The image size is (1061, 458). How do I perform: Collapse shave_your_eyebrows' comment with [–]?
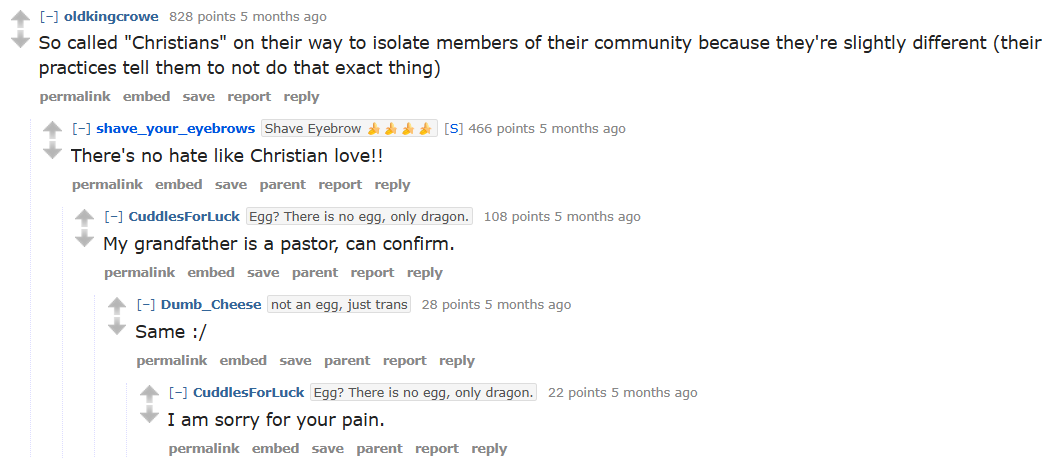coord(82,129)
